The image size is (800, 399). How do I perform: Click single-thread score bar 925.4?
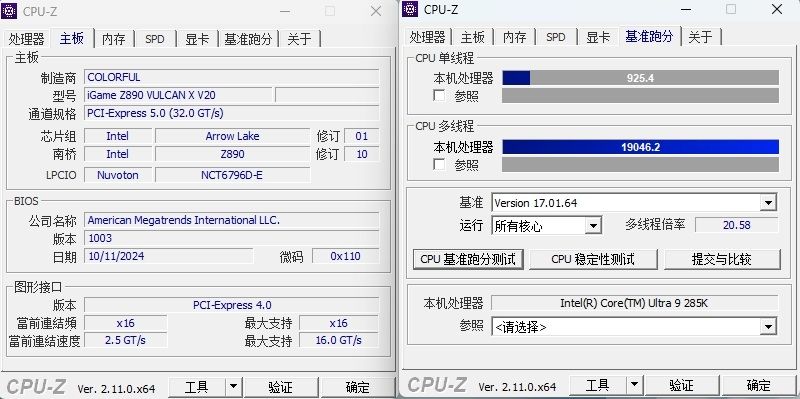point(640,78)
